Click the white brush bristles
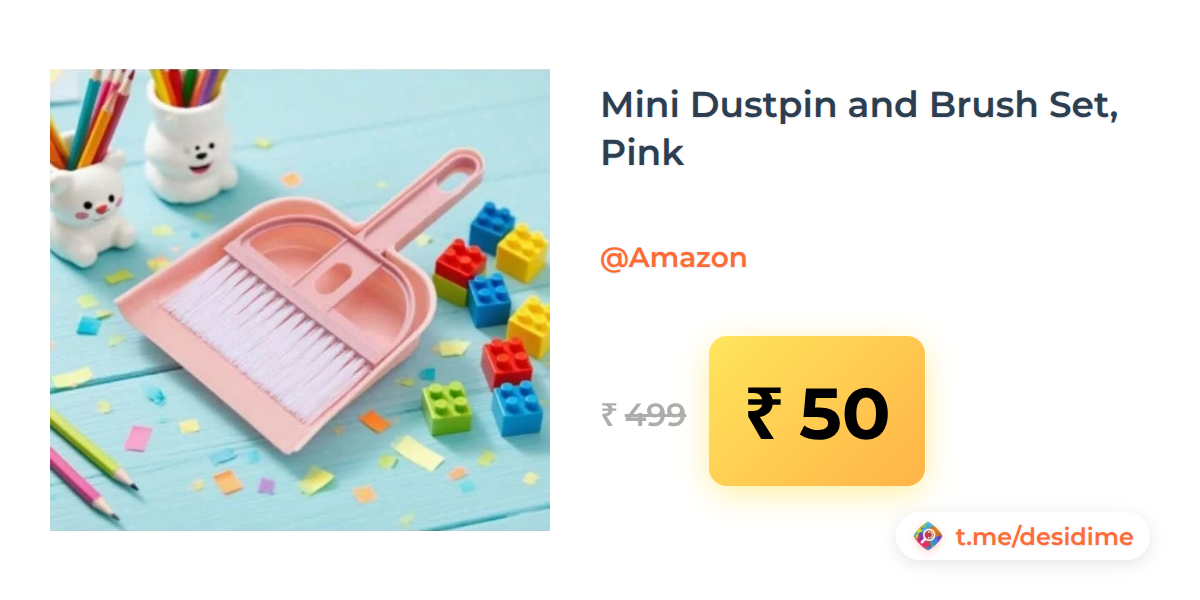 click(265, 325)
